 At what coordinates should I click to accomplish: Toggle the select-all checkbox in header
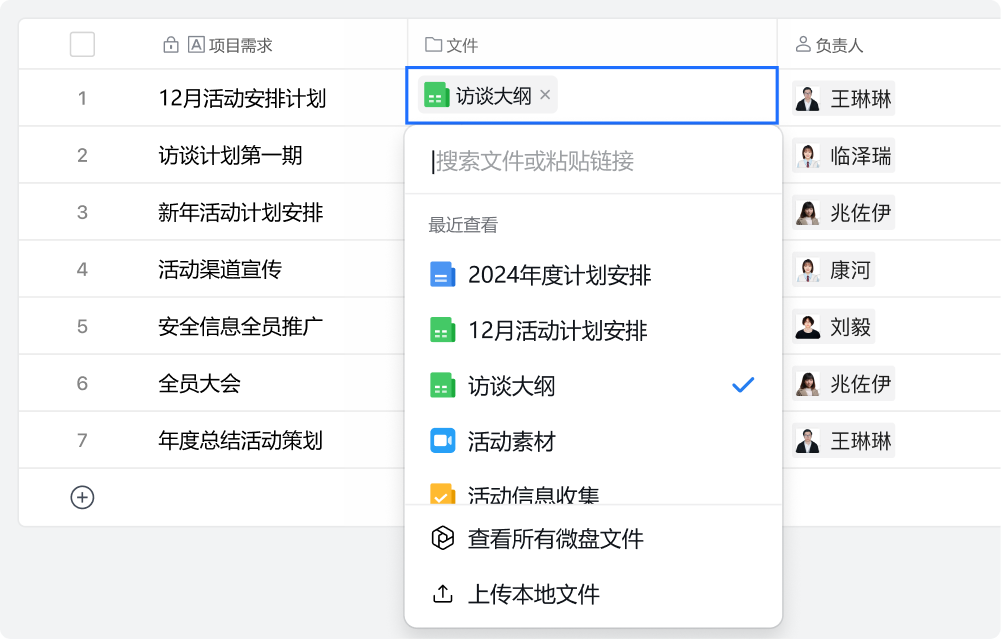point(82,45)
